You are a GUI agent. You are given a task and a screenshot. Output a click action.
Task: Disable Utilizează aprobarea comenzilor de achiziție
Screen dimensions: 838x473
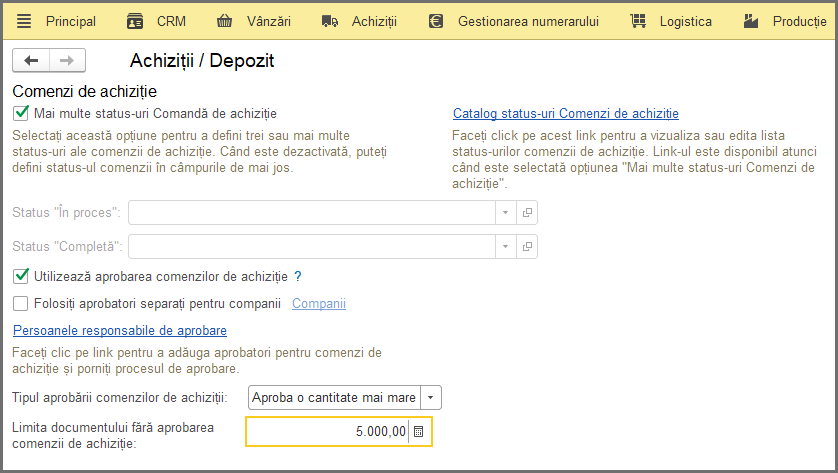[x=21, y=276]
